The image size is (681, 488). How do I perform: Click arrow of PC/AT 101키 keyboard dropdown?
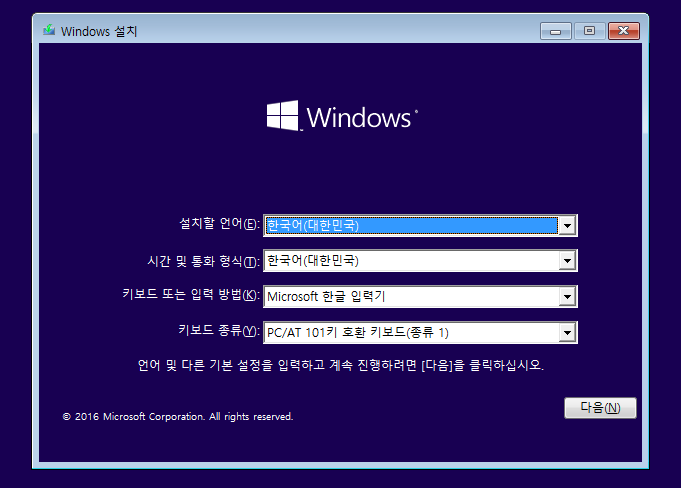pyautogui.click(x=567, y=333)
